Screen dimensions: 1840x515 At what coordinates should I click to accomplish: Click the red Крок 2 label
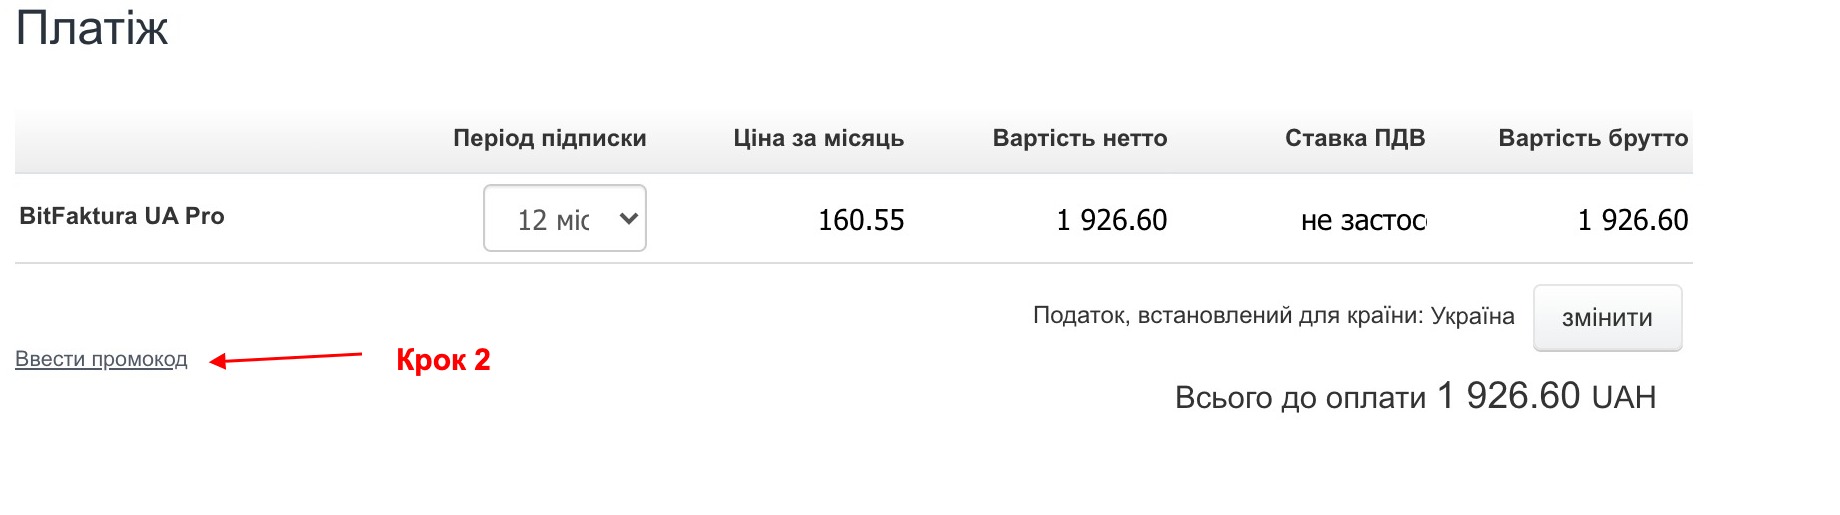coord(443,360)
